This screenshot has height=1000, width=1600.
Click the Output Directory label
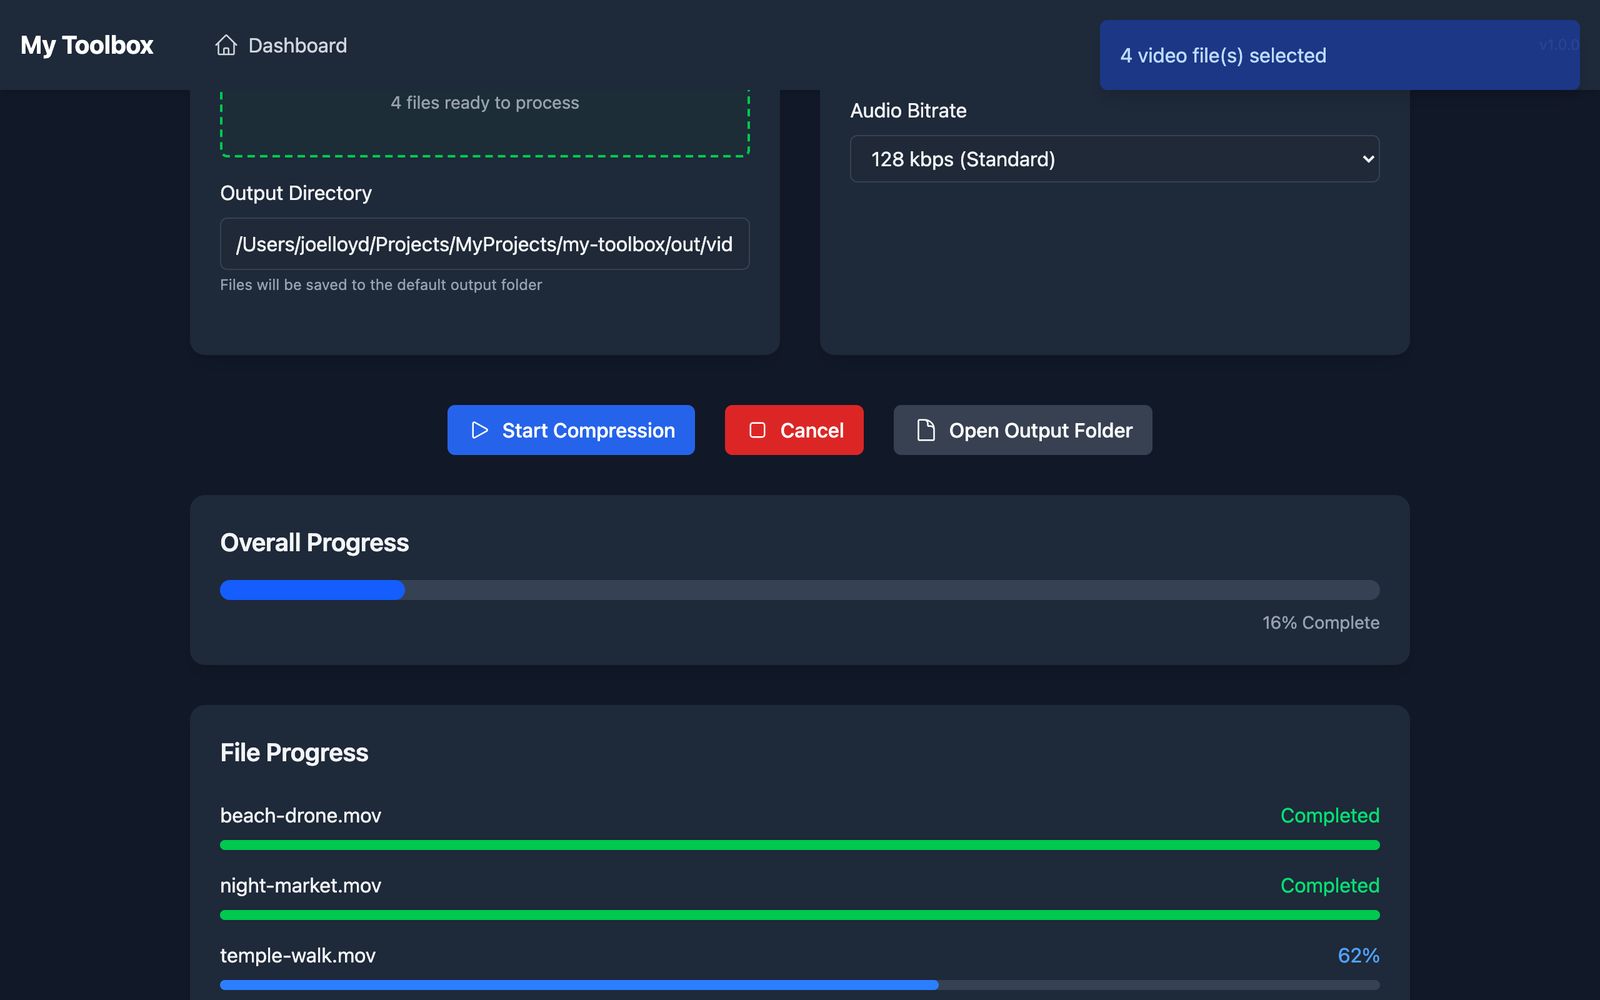point(296,193)
